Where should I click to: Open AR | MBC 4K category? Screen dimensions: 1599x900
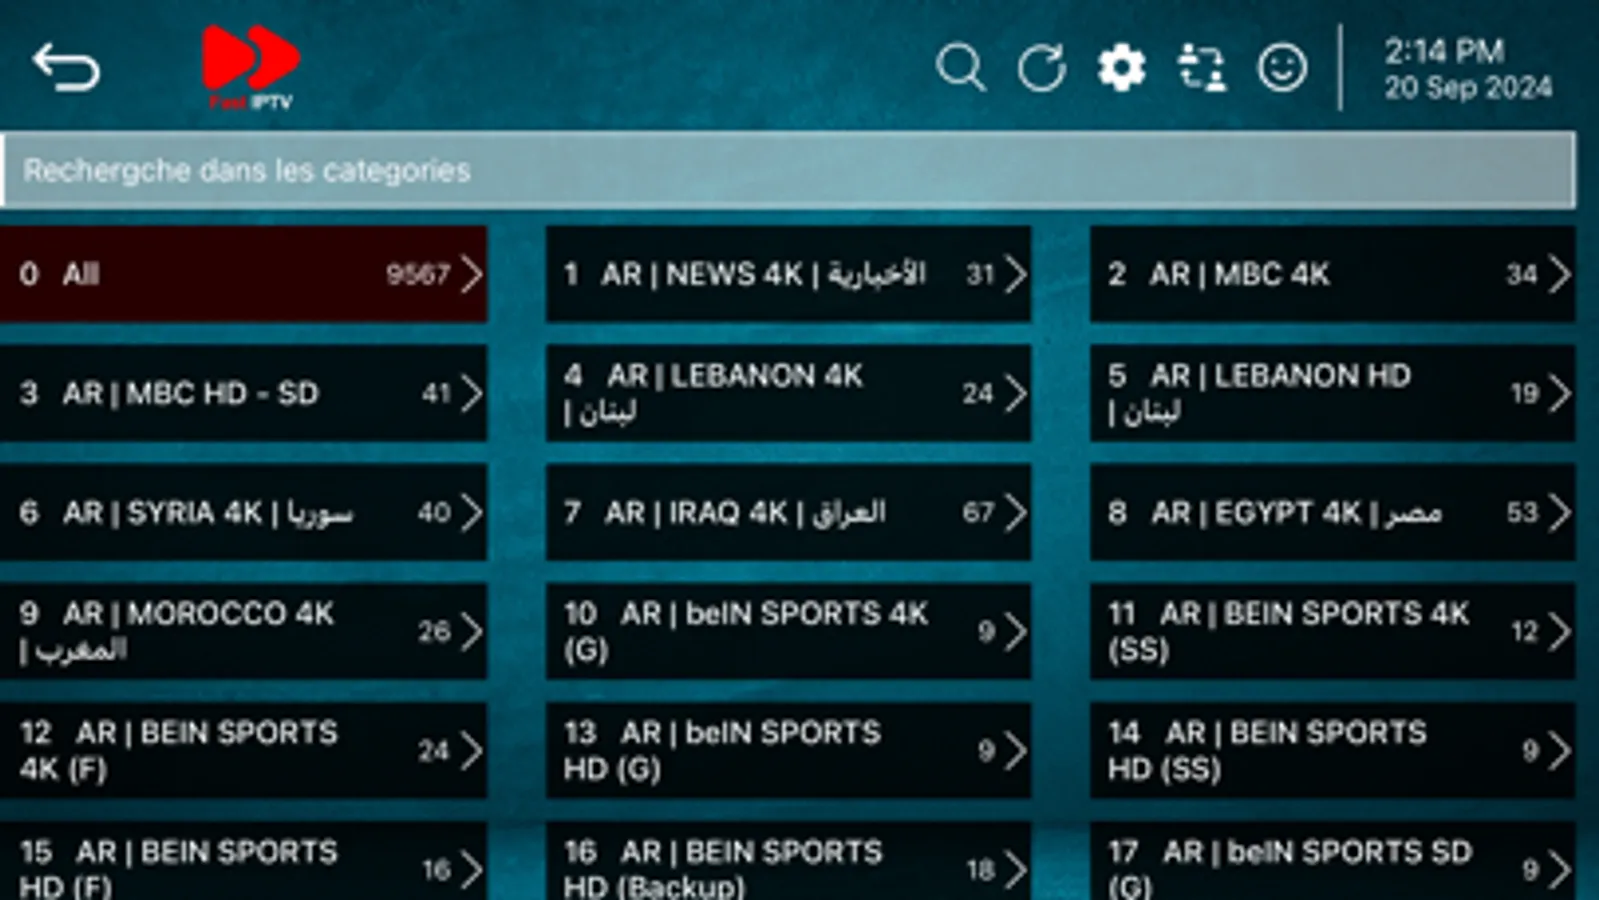pyautogui.click(x=1332, y=274)
